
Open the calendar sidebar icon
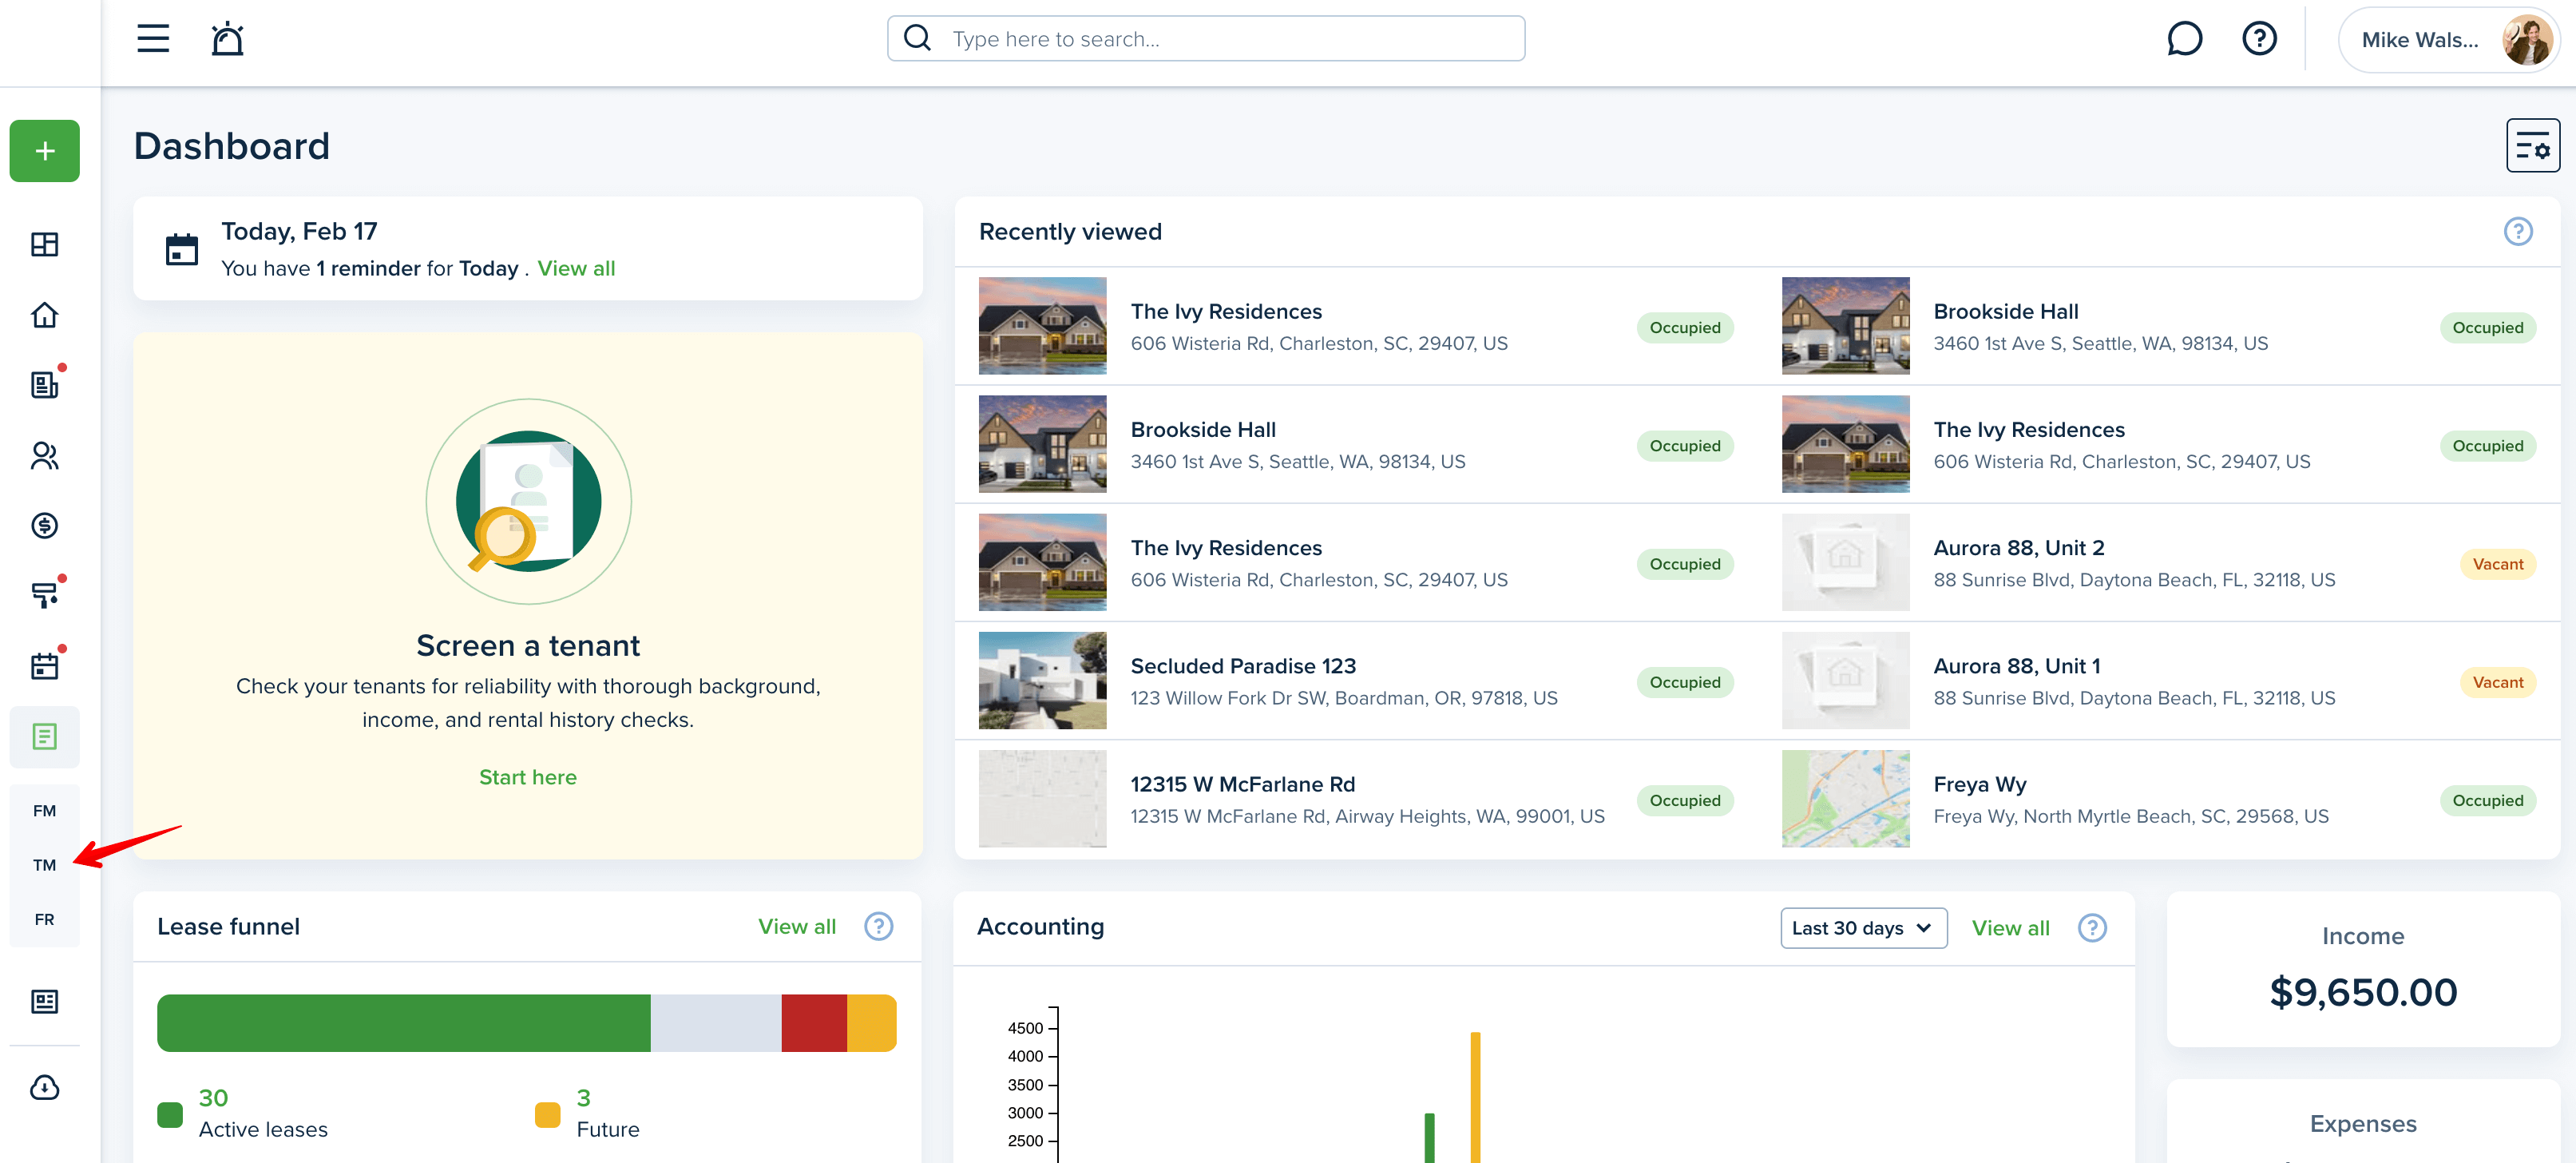[x=45, y=665]
